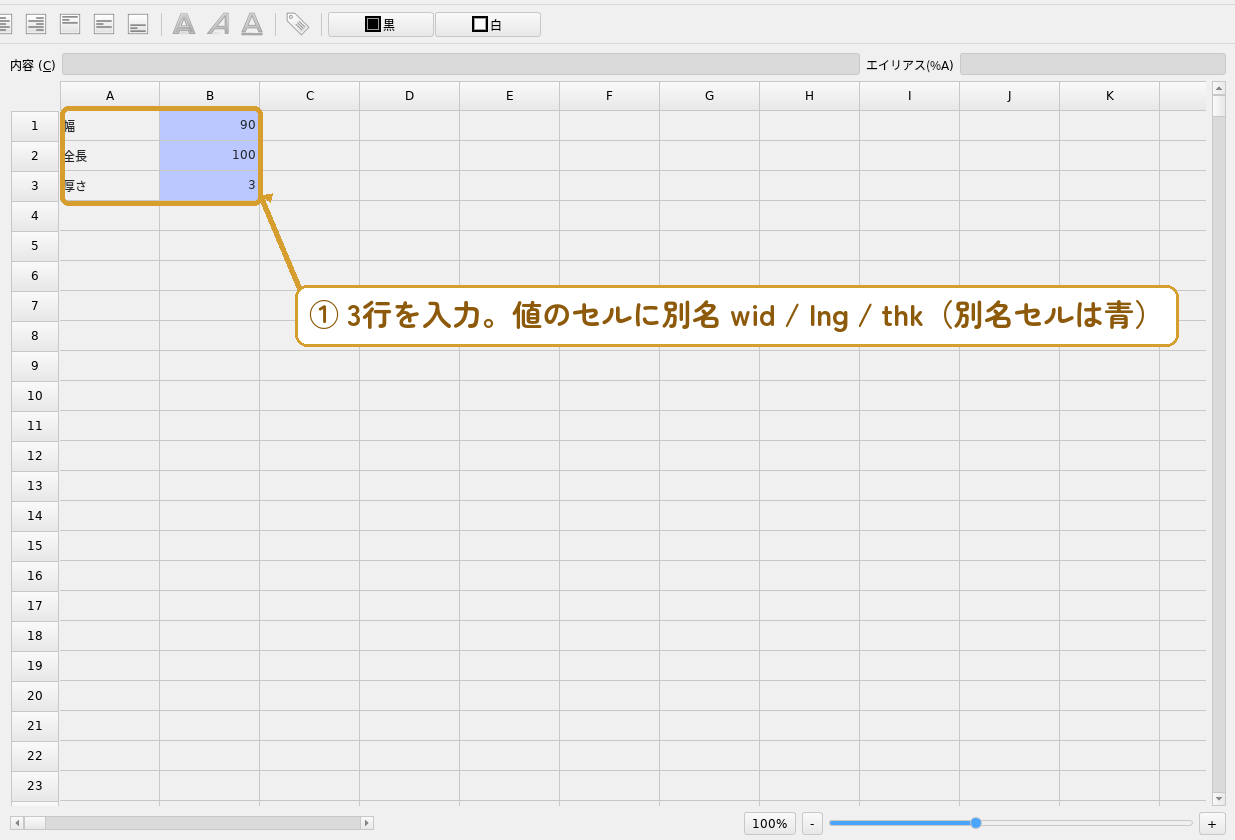
Task: Click the horizontal scrollbar thumb
Action: (x=35, y=823)
